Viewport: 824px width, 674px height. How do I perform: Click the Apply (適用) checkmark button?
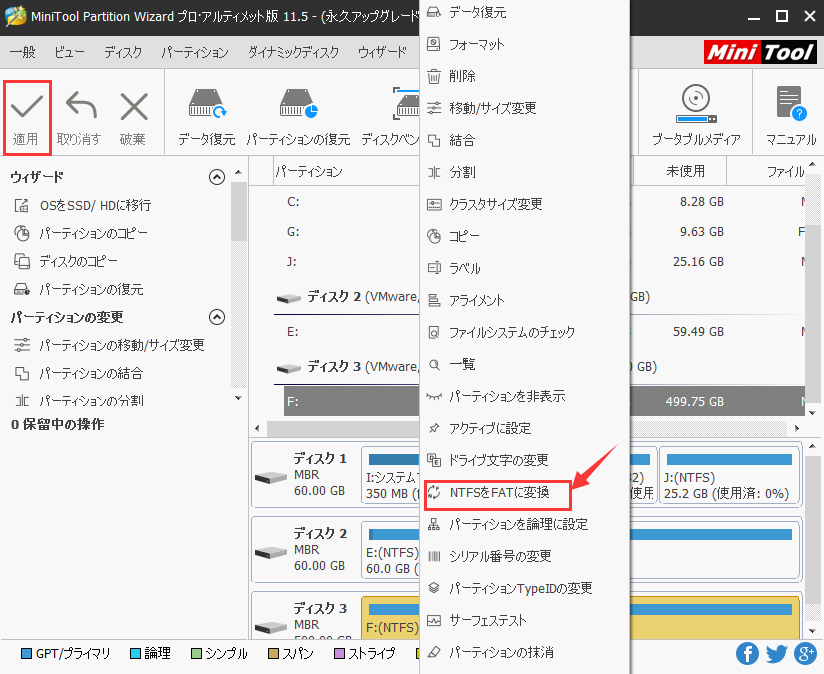point(27,118)
